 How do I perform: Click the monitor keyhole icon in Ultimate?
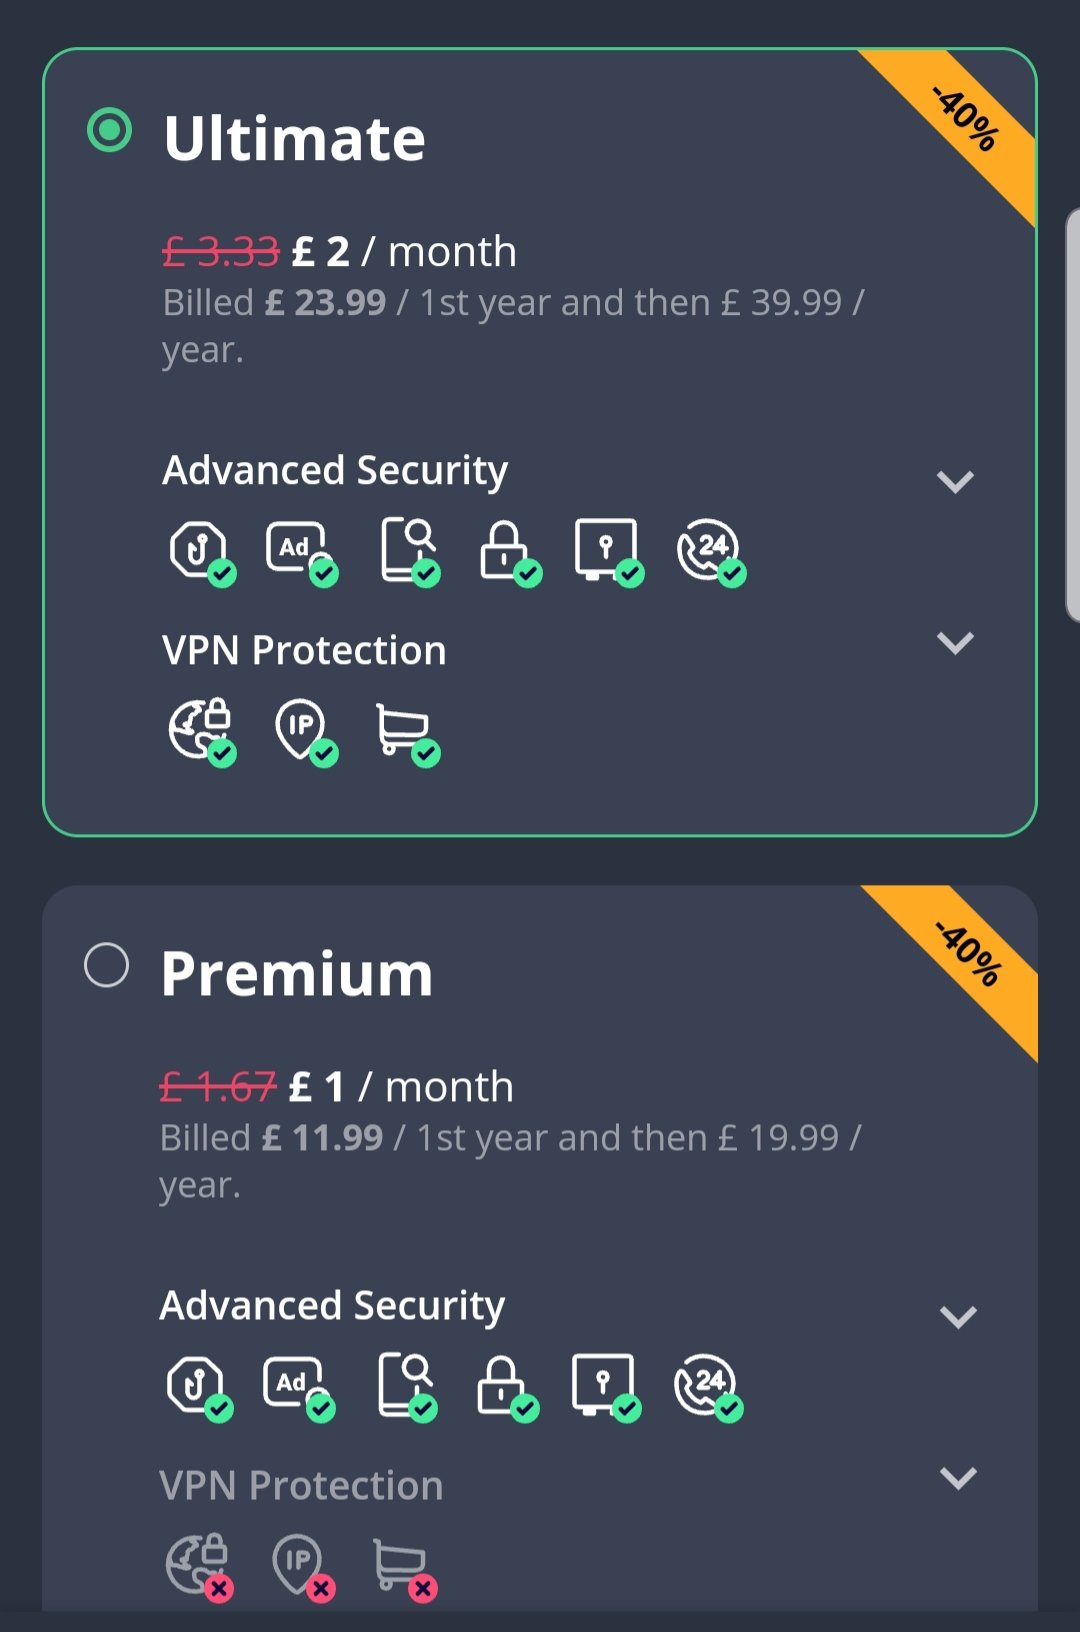click(x=609, y=552)
